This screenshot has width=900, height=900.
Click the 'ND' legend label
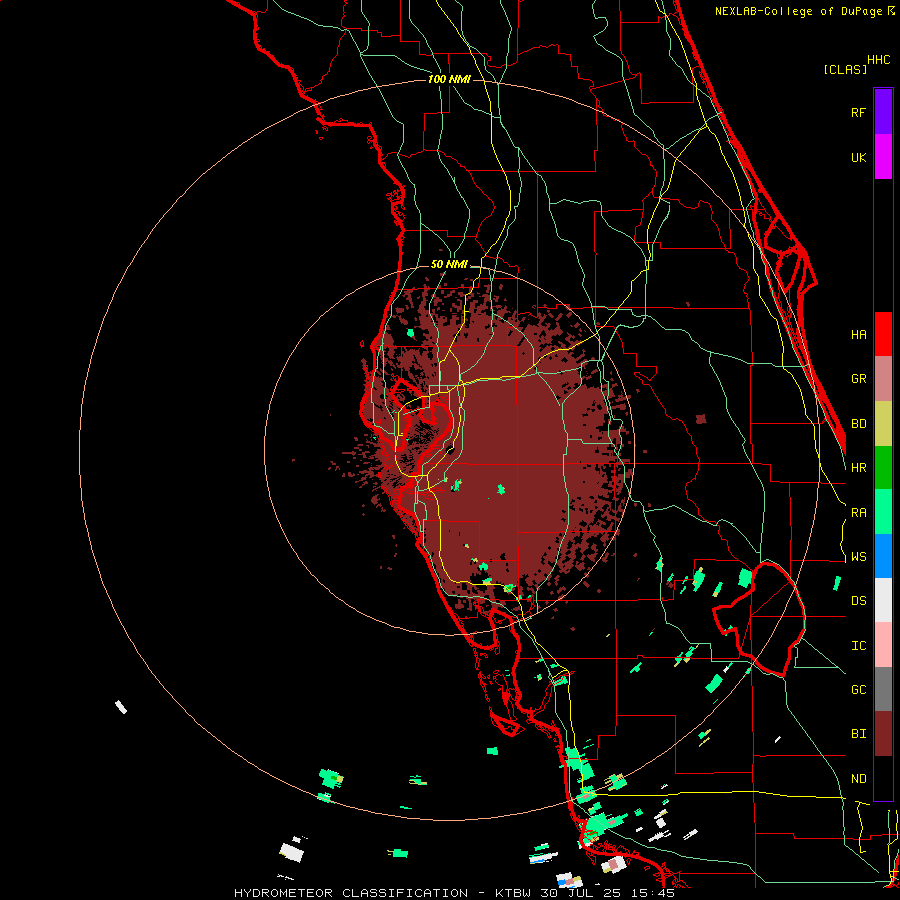[858, 779]
